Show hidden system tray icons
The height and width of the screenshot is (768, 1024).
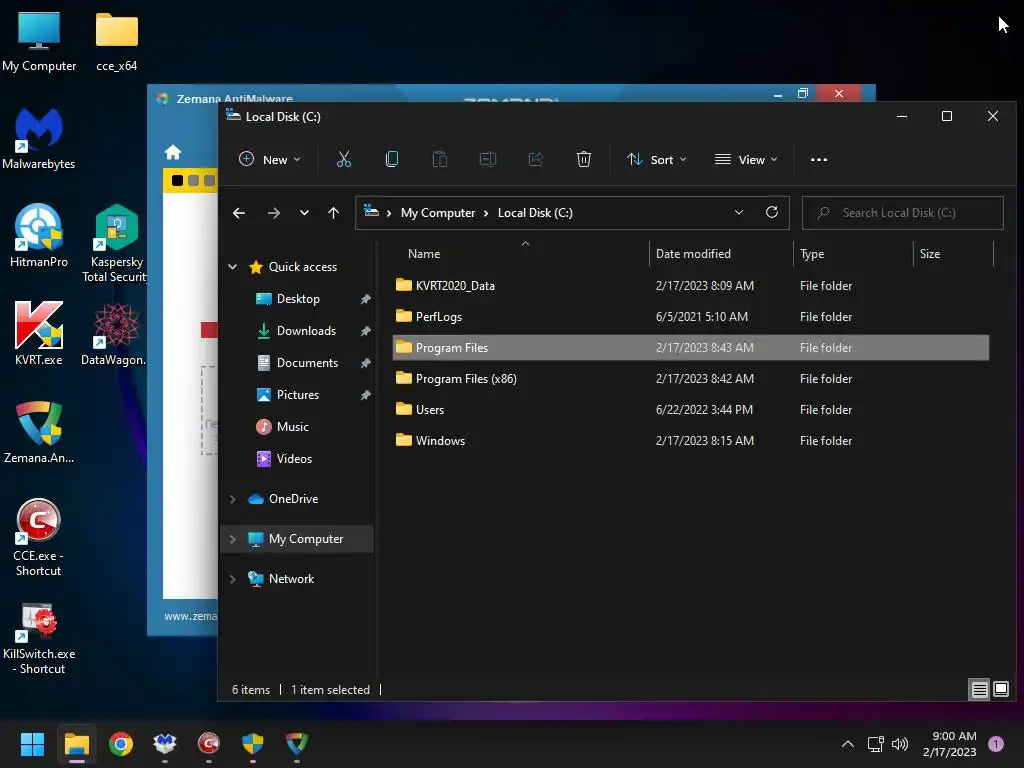click(848, 744)
